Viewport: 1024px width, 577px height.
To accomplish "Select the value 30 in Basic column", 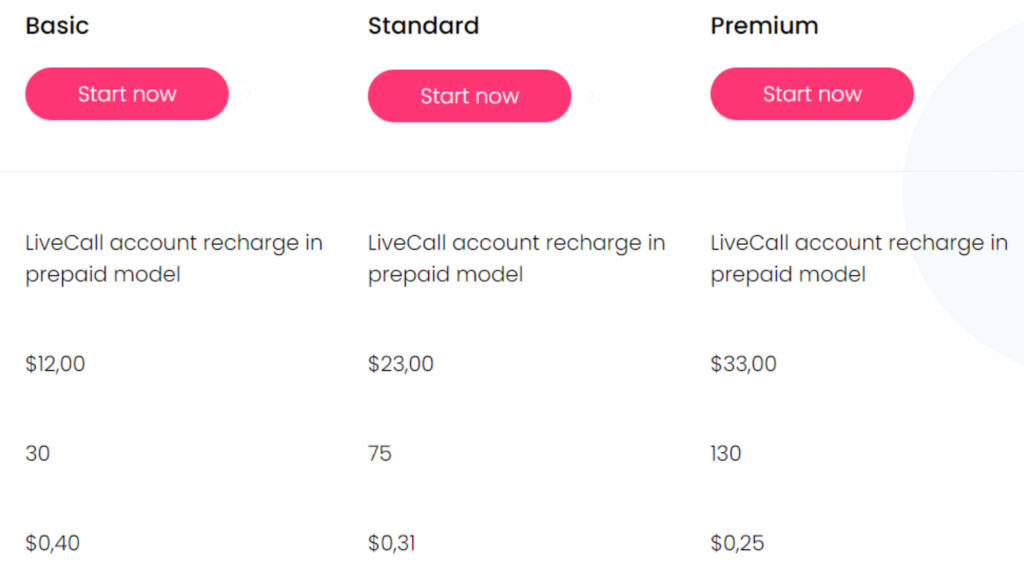I will coord(37,454).
